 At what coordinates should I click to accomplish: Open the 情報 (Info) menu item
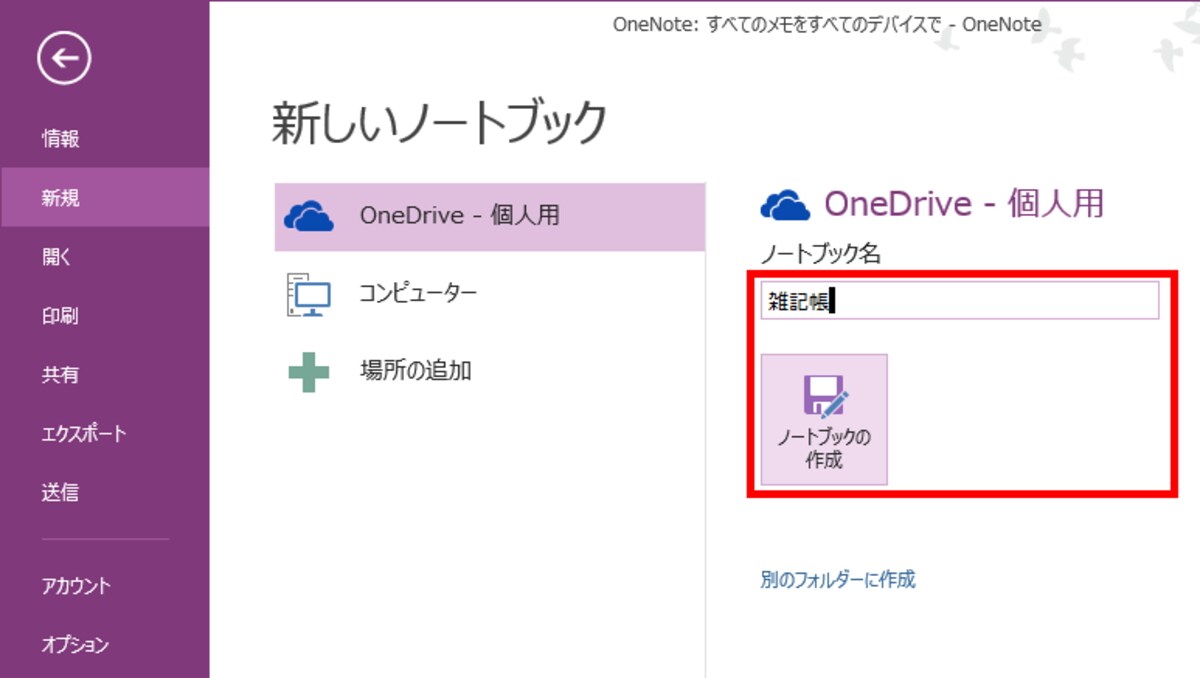61,139
